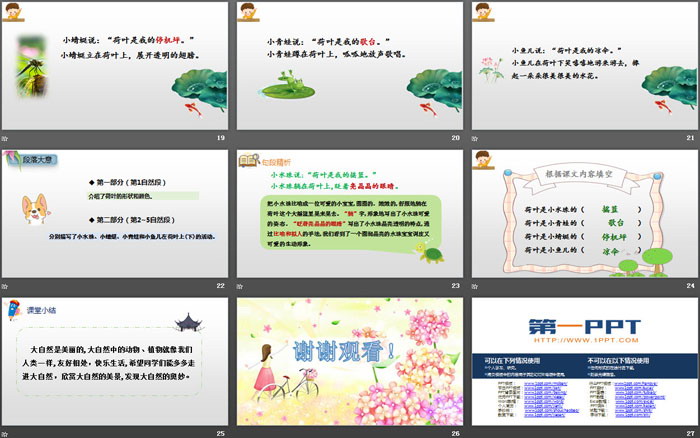Select slide 27 thumbnail with 第一PPT logo
700x438 pixels.
[585, 361]
